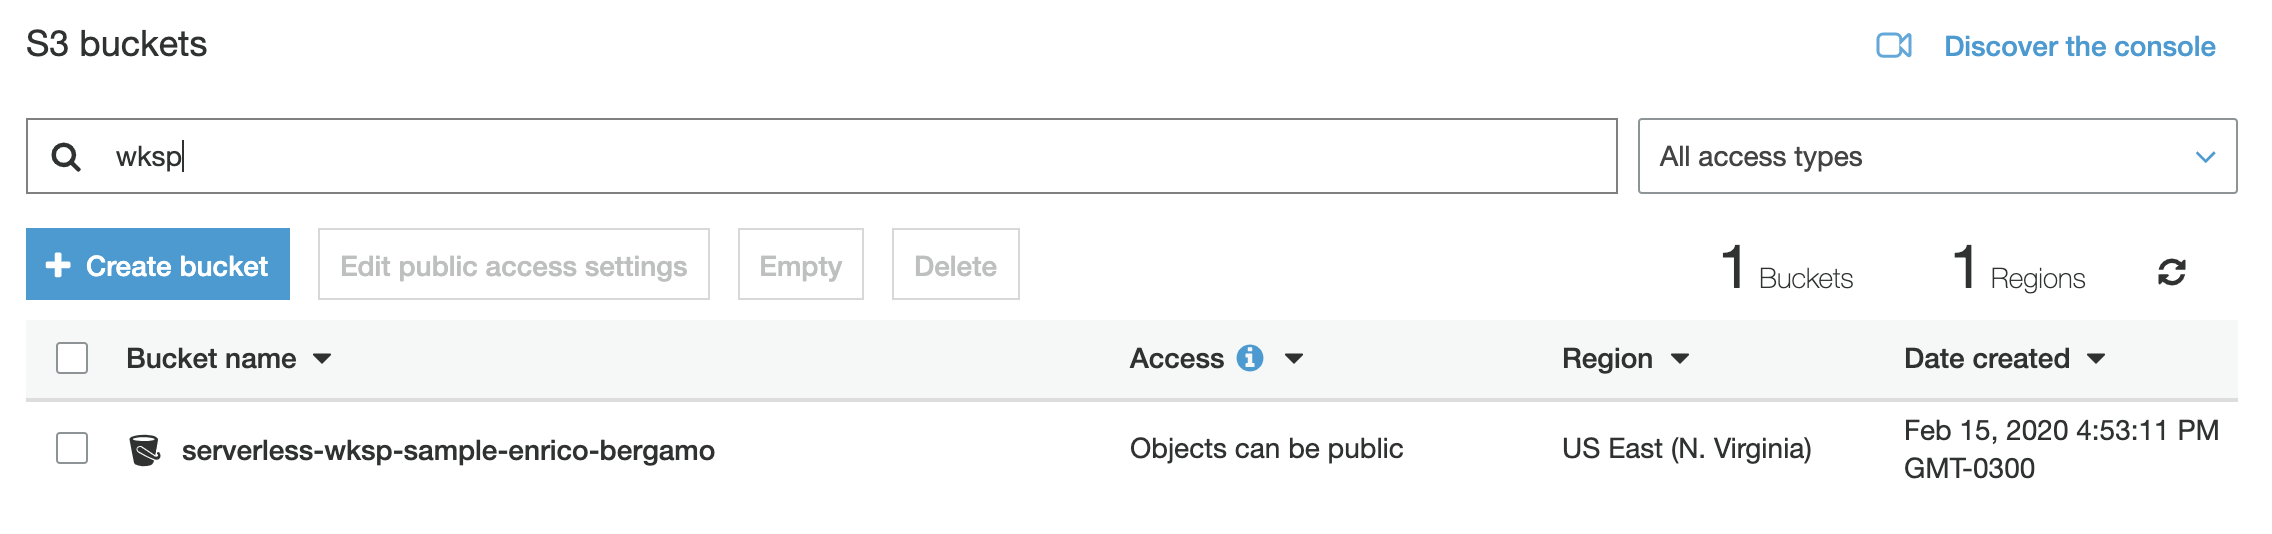
Task: Click the Access info icon
Action: 1250,358
